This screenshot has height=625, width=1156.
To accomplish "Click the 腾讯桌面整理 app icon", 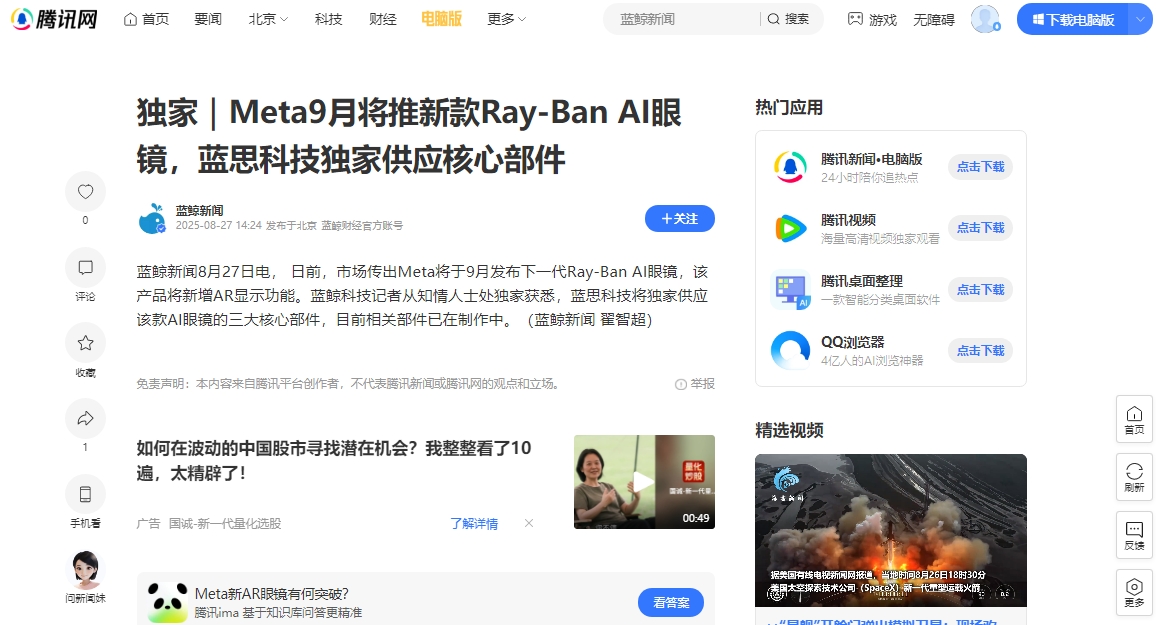I will tap(790, 290).
